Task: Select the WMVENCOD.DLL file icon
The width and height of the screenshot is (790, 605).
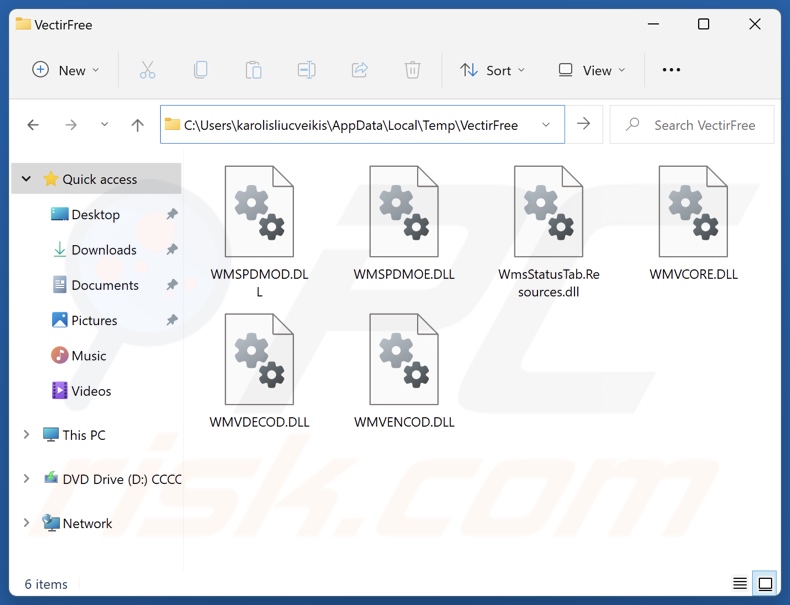Action: (404, 359)
